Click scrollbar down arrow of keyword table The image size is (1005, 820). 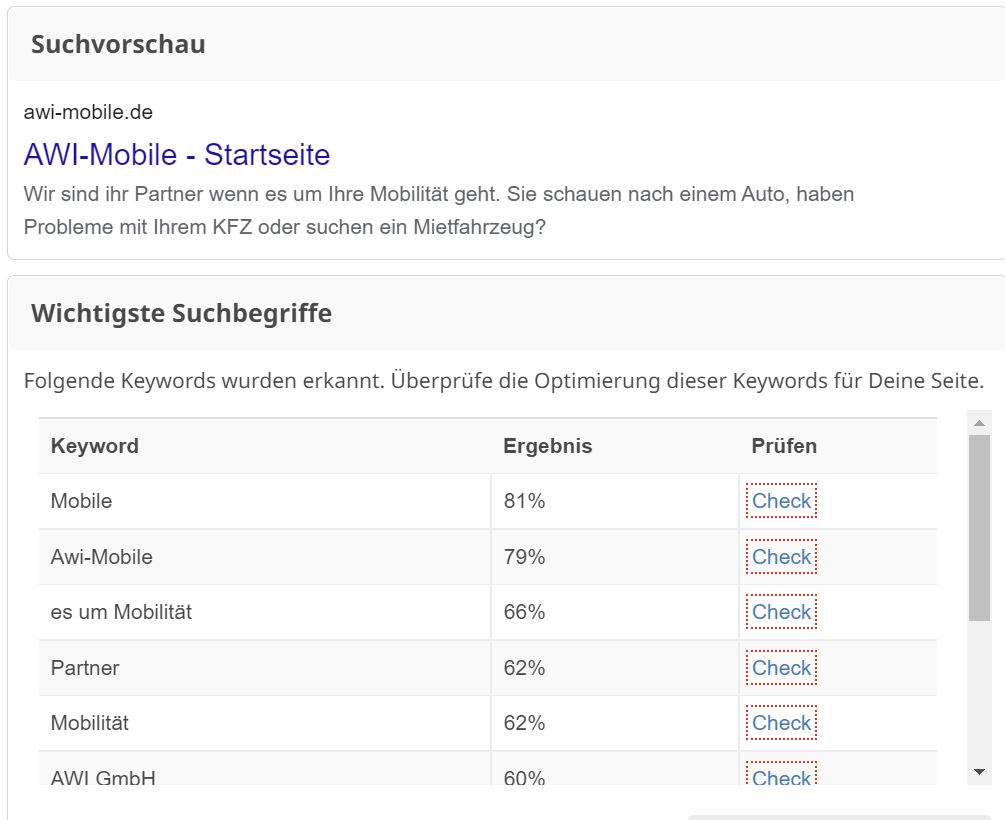979,772
